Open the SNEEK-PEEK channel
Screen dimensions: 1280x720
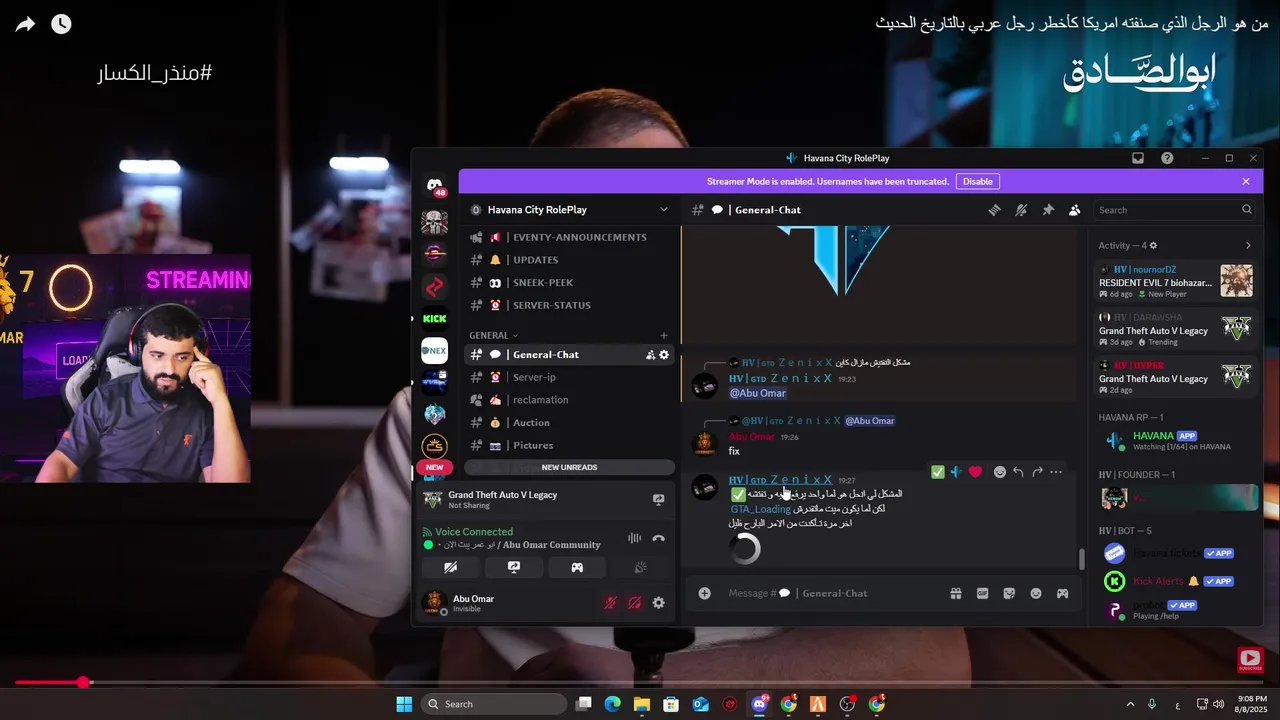point(570,283)
